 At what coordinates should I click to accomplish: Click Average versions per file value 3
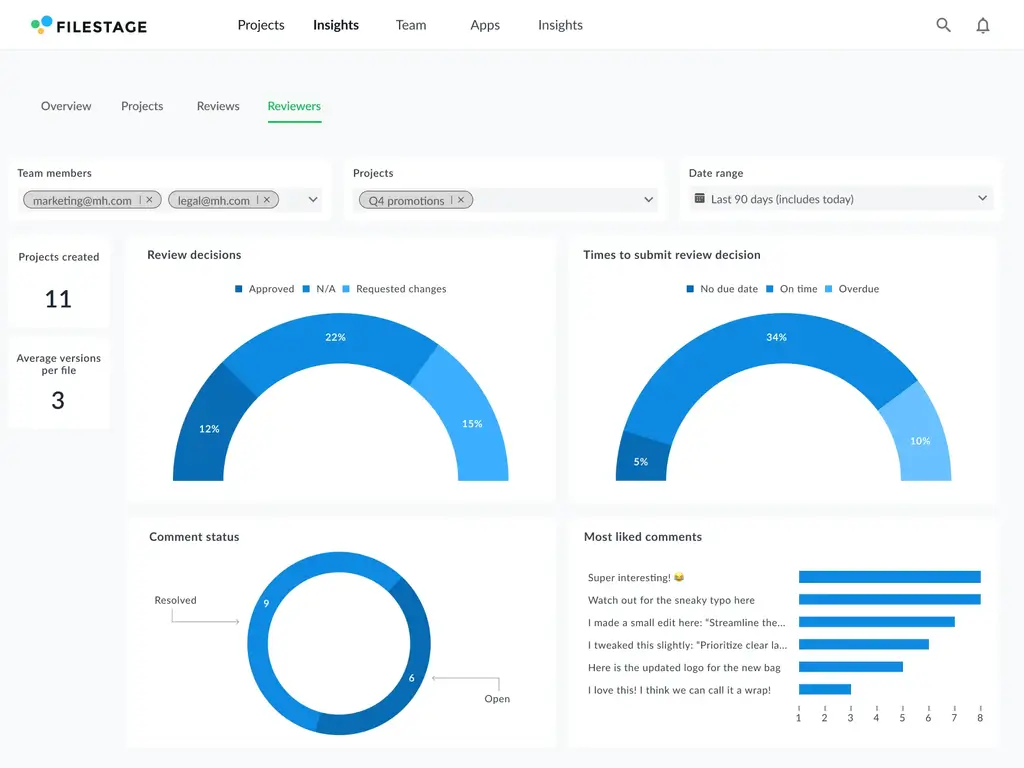coord(58,400)
